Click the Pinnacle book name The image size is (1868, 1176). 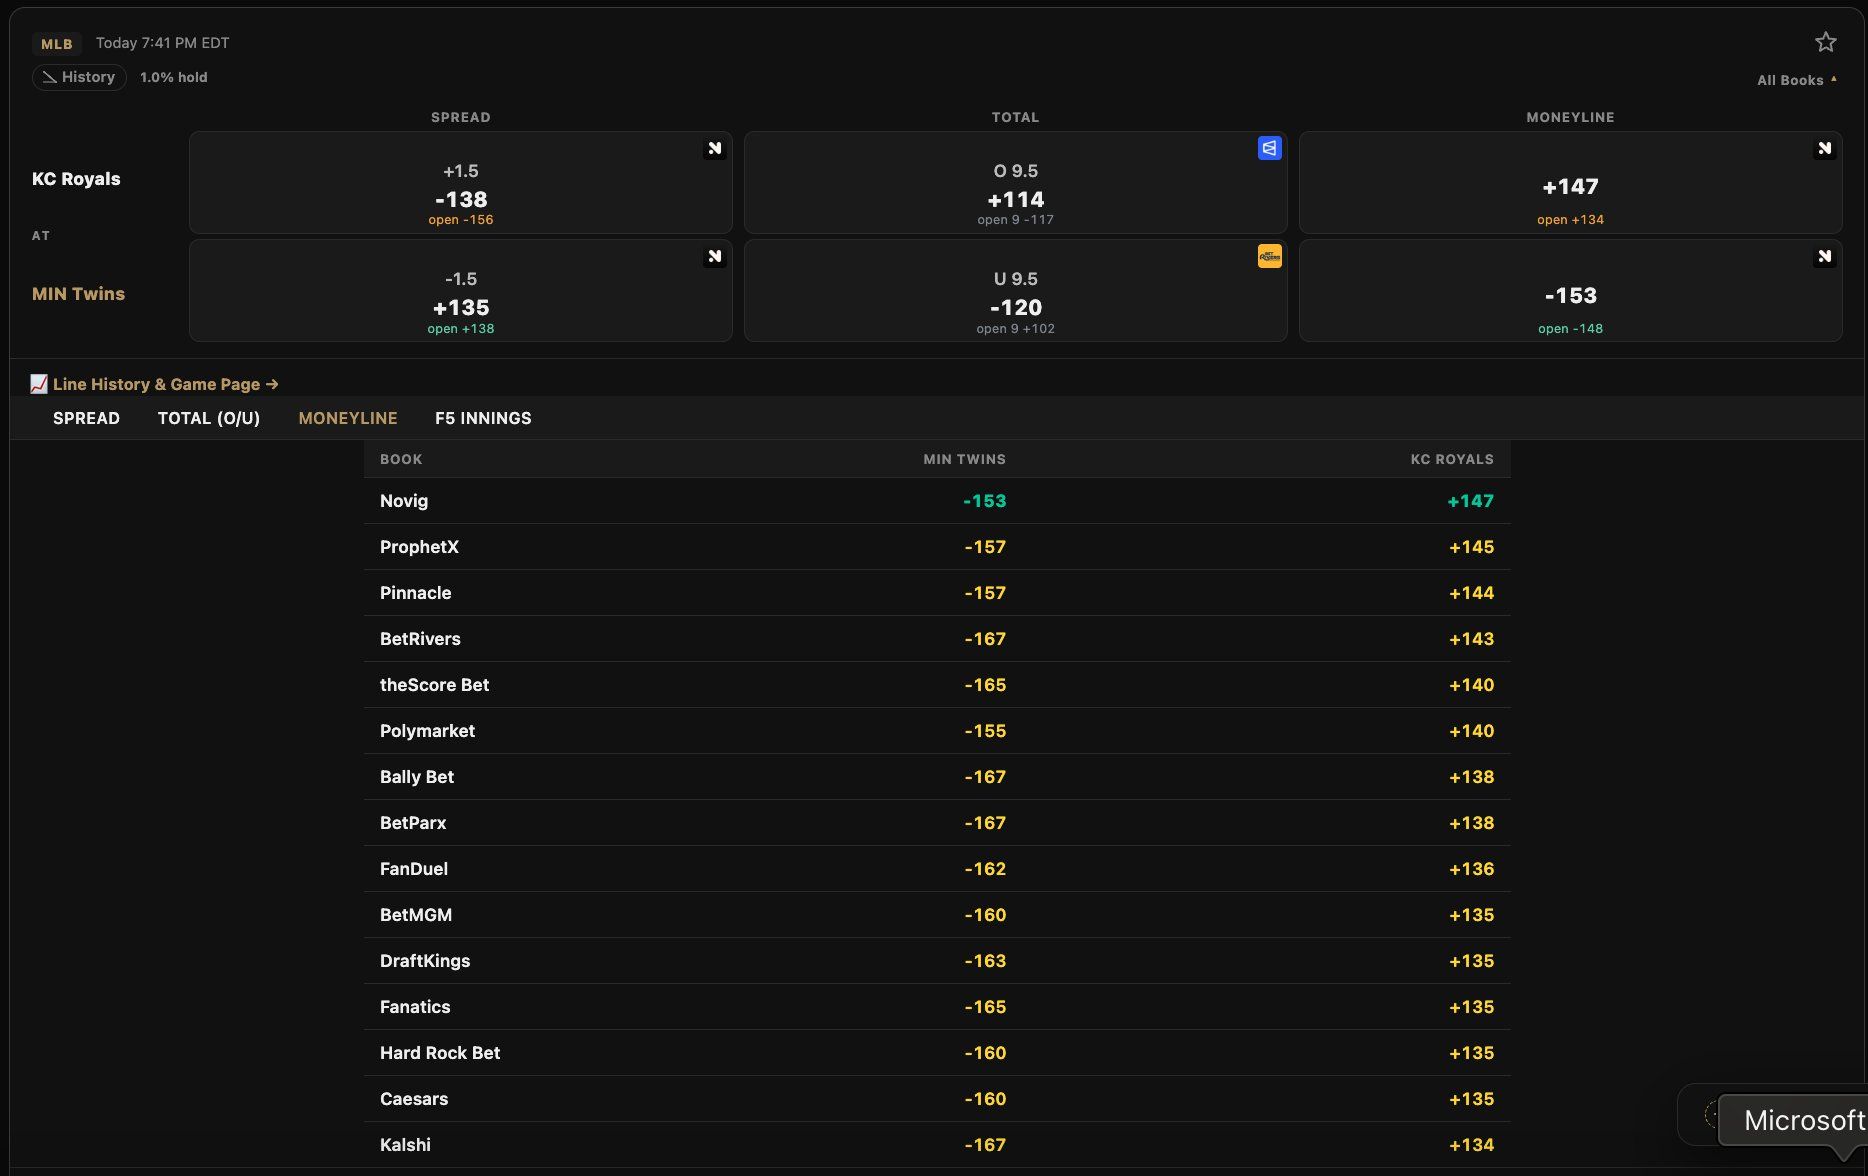tap(416, 593)
